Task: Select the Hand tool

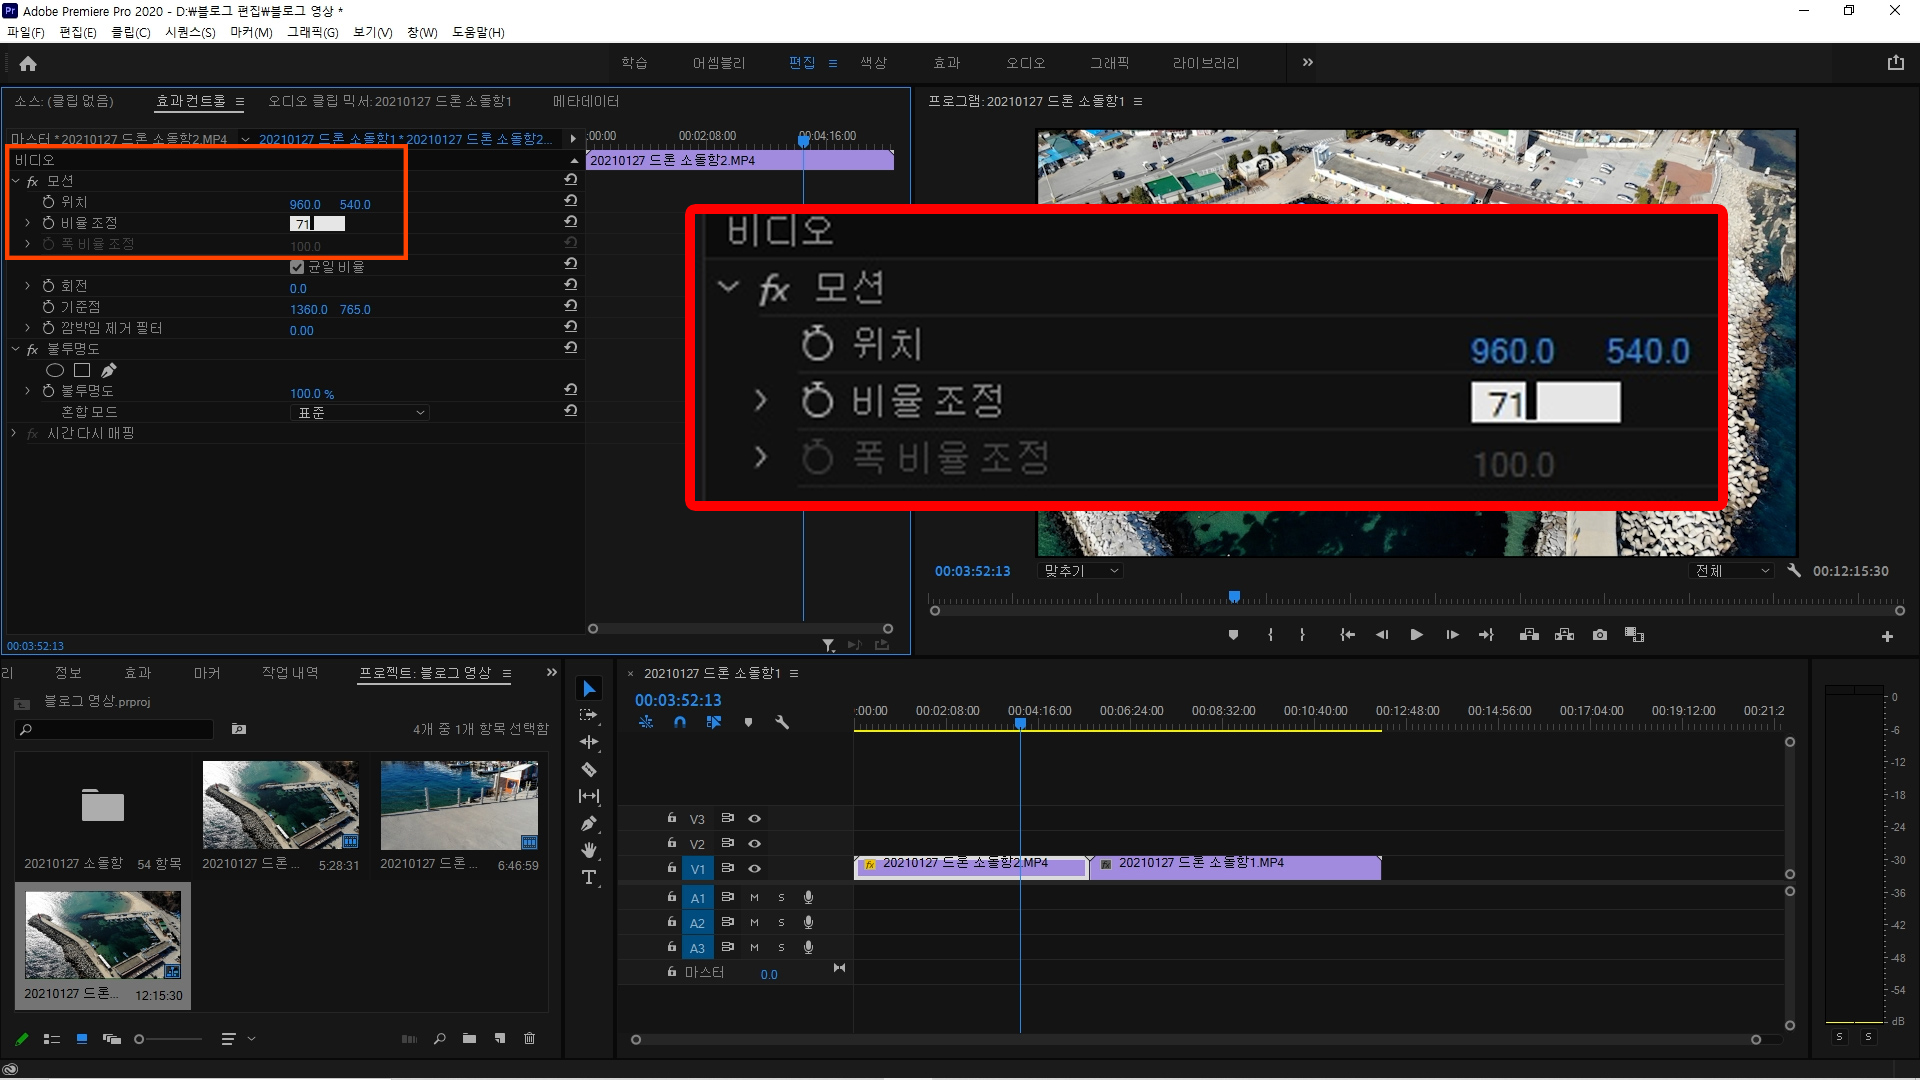Action: click(589, 850)
